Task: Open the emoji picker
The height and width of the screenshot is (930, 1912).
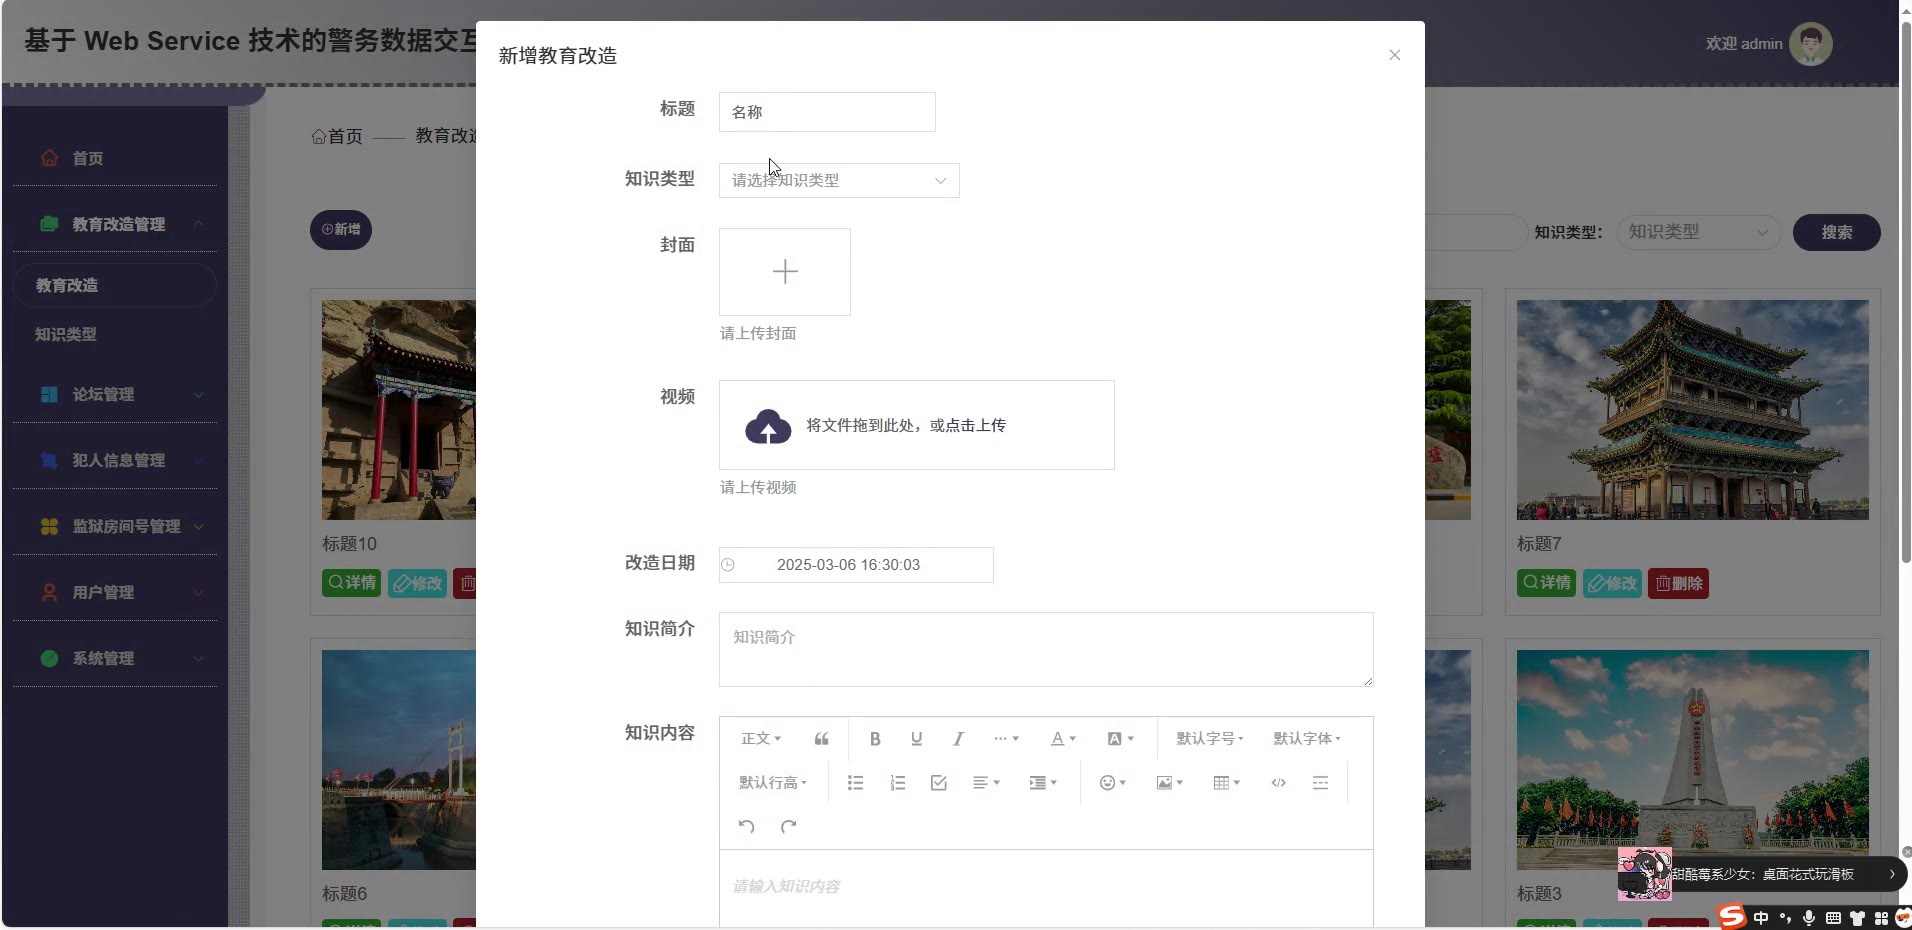Action: click(1112, 783)
